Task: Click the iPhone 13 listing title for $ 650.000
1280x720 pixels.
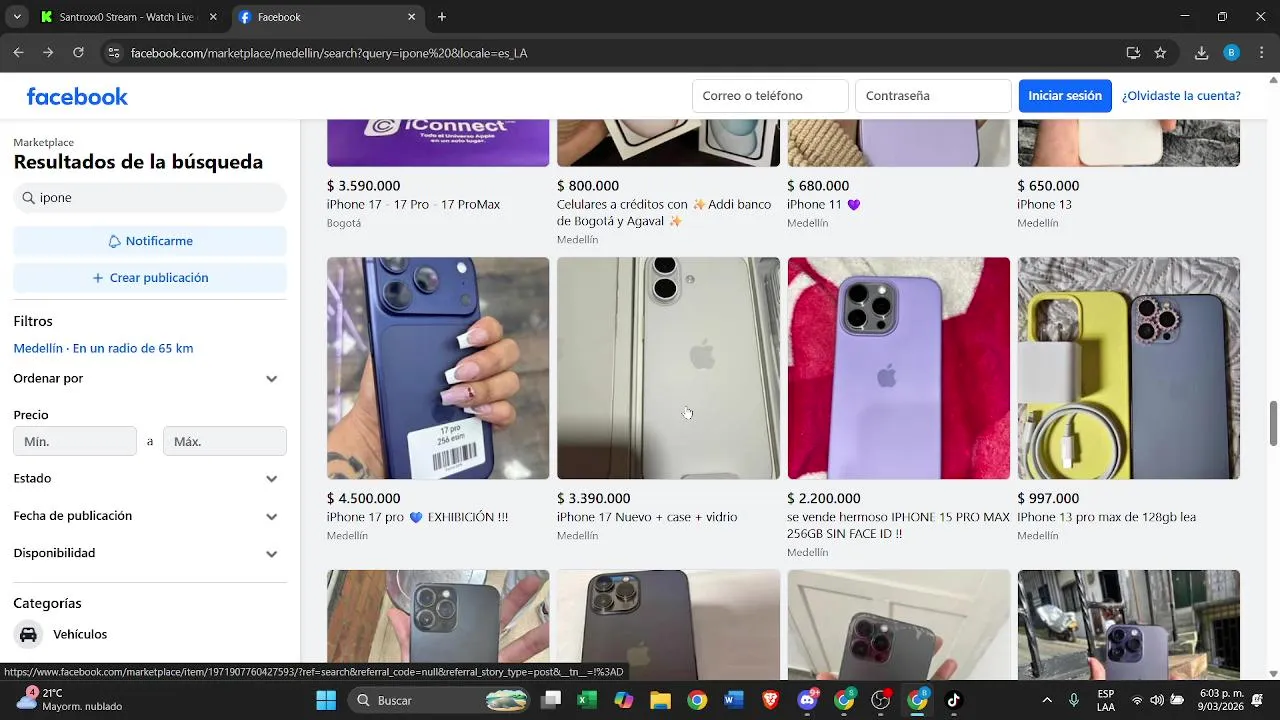Action: pyautogui.click(x=1044, y=205)
